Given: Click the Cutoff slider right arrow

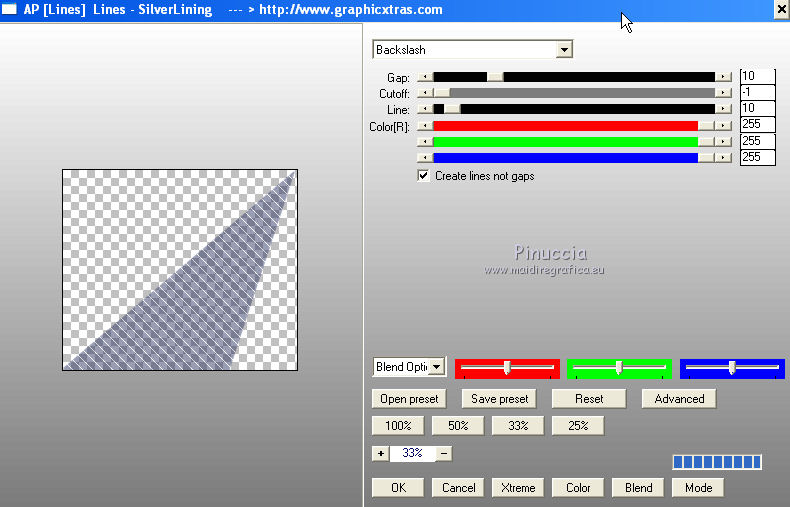Looking at the screenshot, I should click(x=723, y=93).
